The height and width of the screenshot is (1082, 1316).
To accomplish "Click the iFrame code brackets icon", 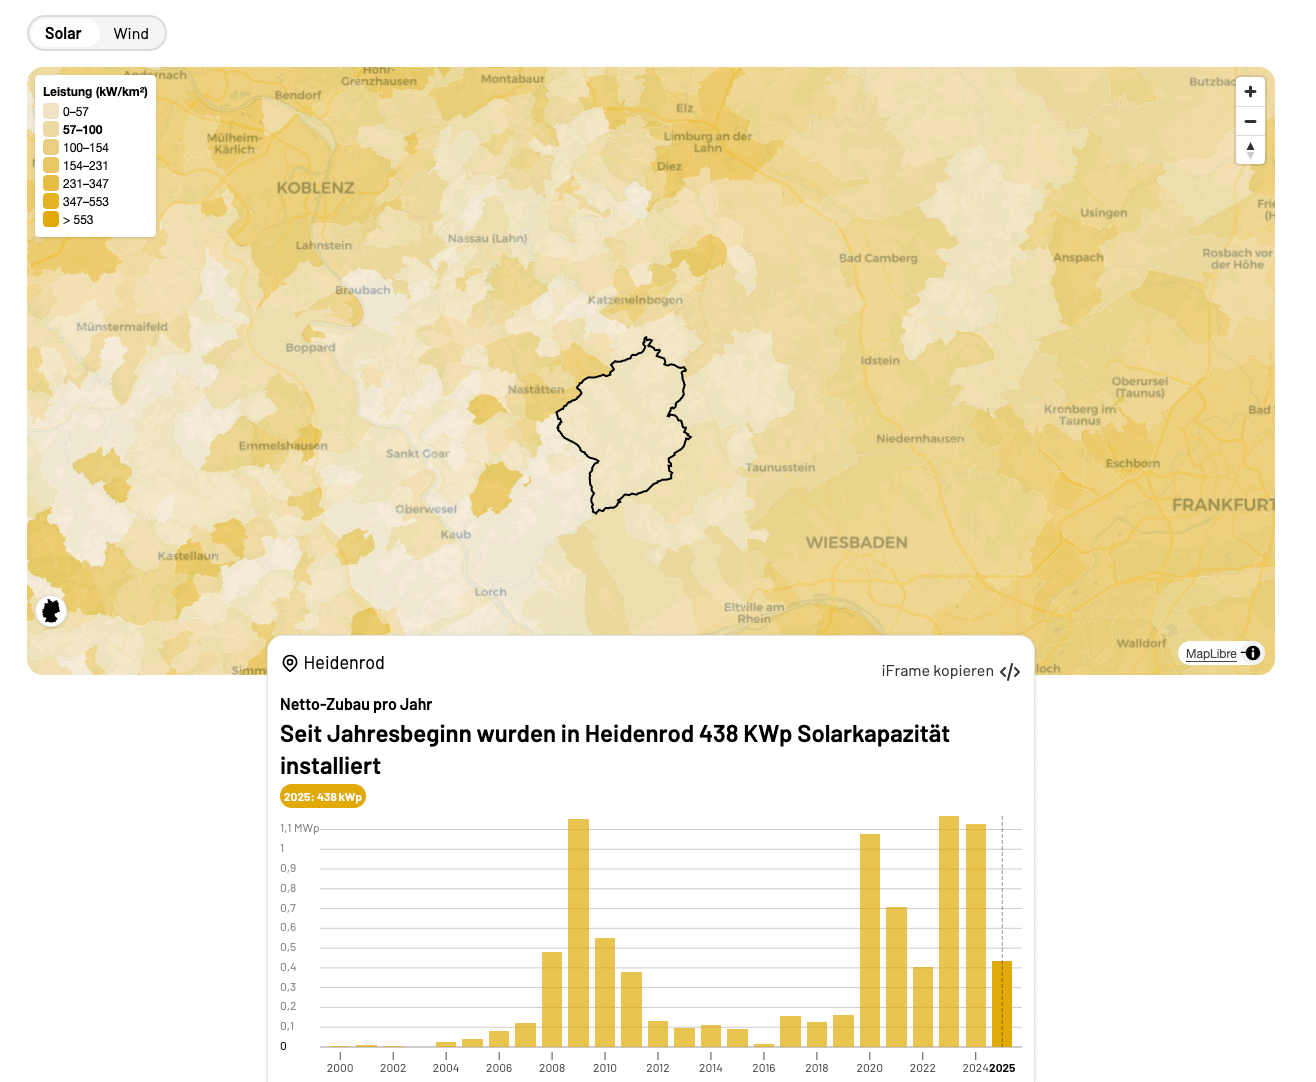I will [1010, 672].
